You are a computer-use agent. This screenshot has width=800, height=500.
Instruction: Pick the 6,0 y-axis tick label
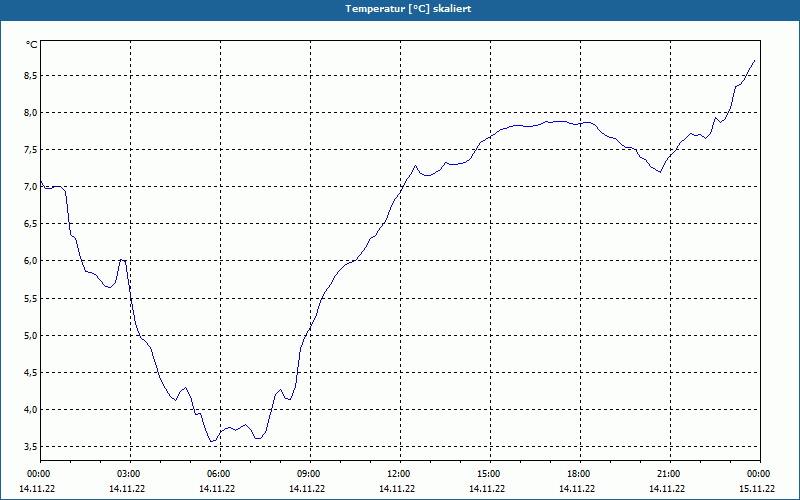[x=31, y=261]
